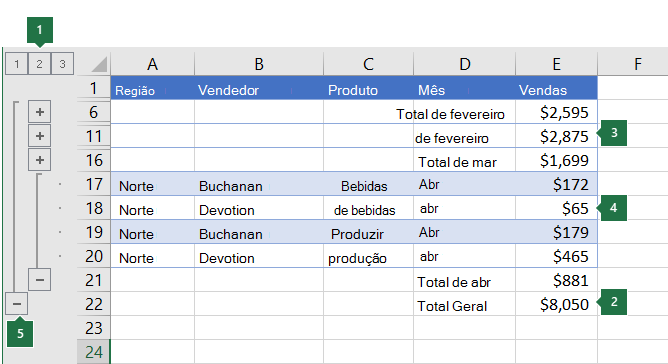
Task: Select column B header
Action: click(x=259, y=64)
